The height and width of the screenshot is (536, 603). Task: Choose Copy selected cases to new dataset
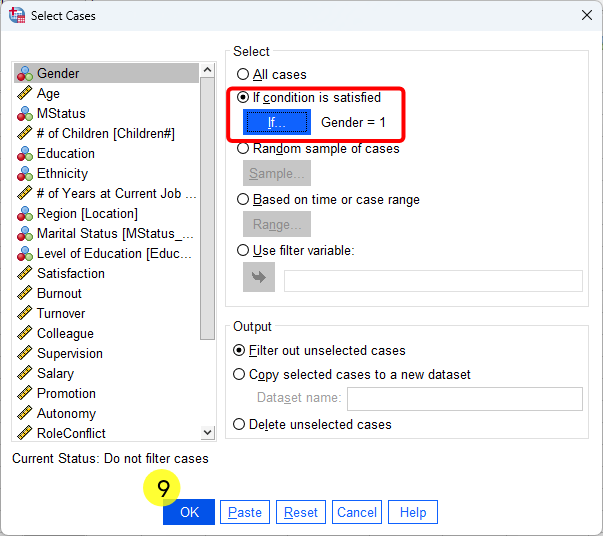[x=239, y=374]
